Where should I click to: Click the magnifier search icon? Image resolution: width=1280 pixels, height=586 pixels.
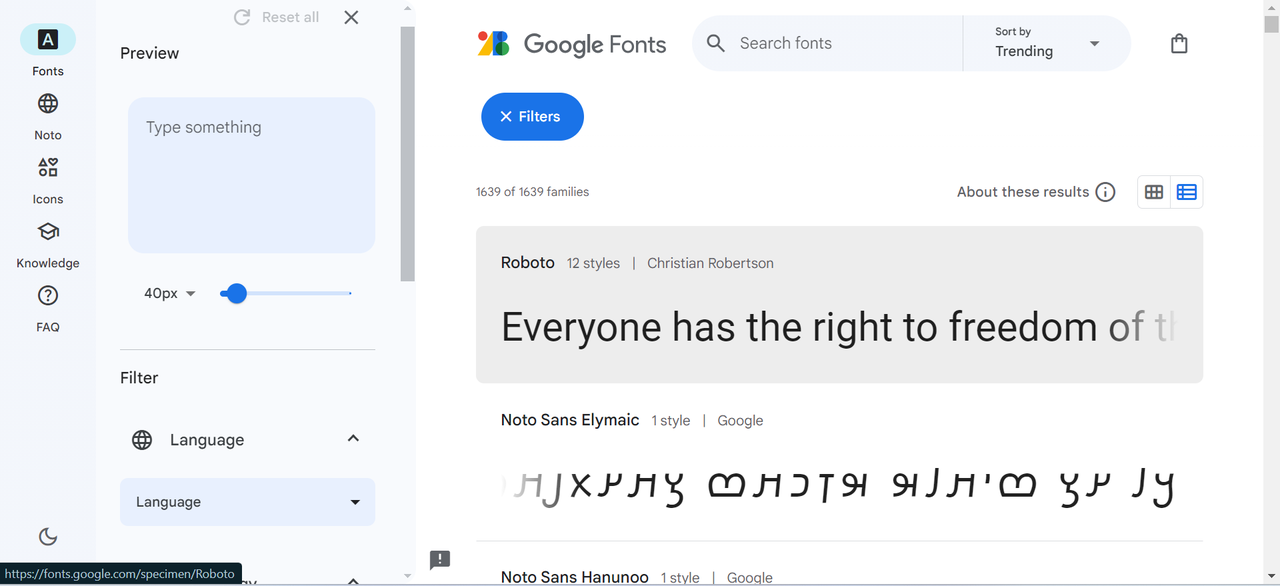click(x=716, y=43)
